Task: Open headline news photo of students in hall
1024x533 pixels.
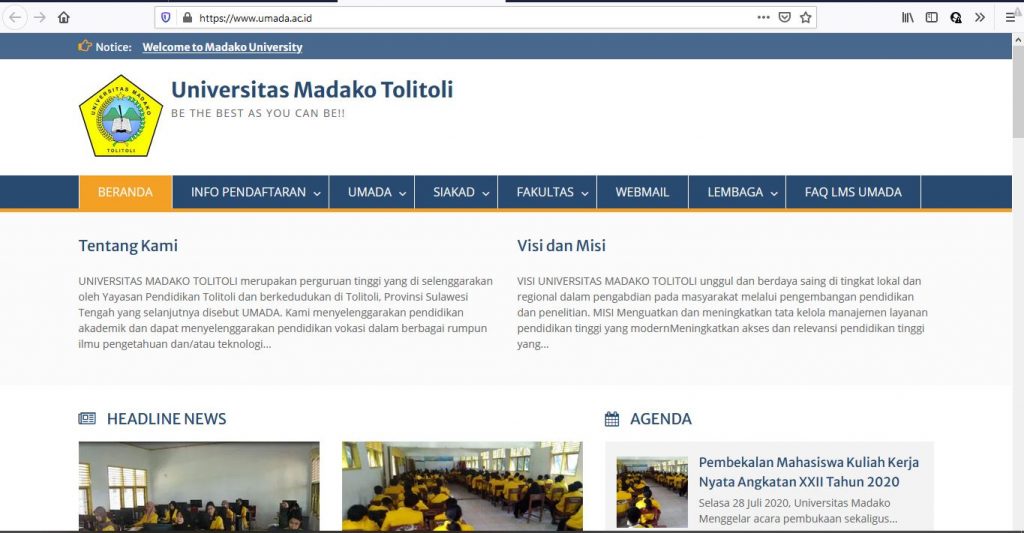Action: click(x=462, y=486)
